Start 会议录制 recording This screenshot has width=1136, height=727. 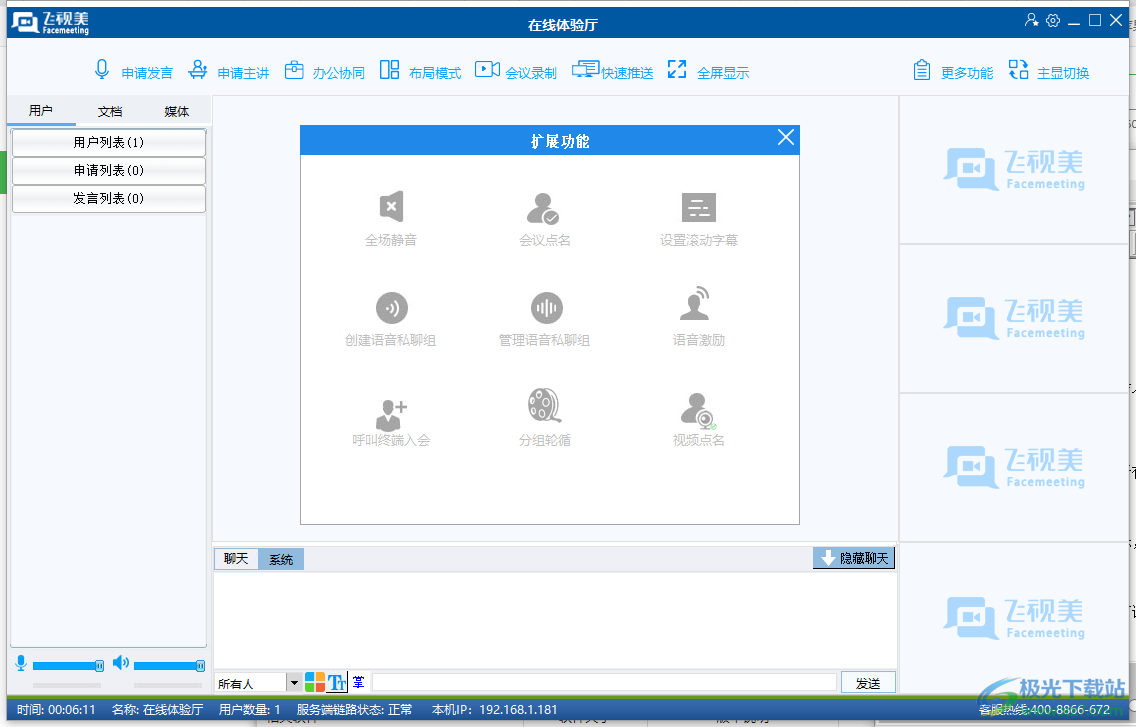click(487, 70)
